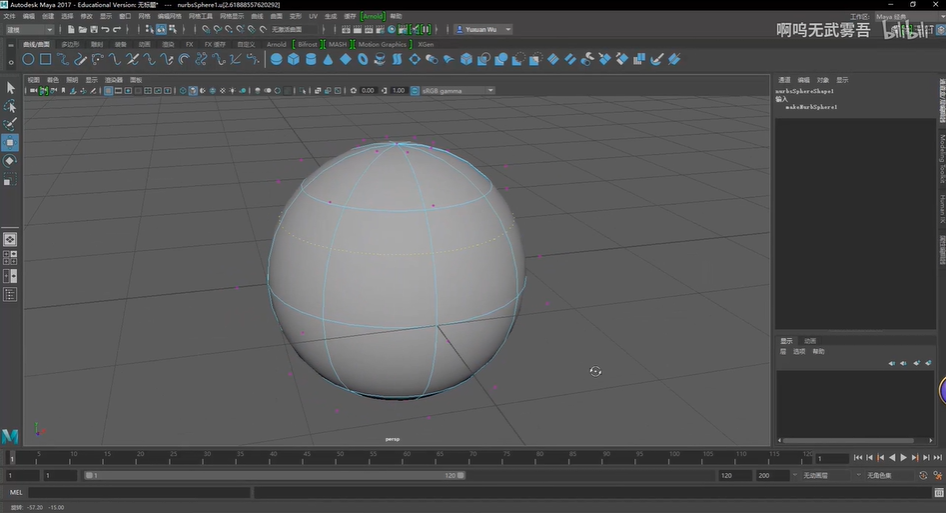Create a NURBS plane from the shelf

(345, 59)
